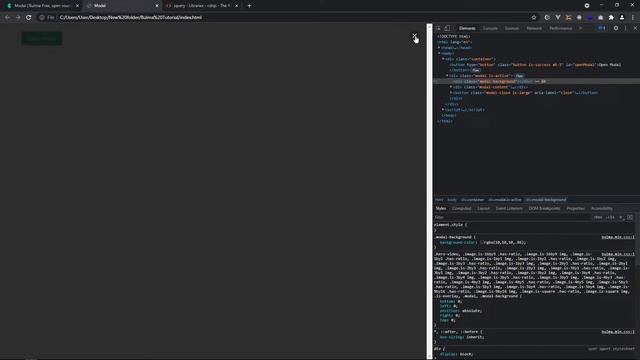The height and width of the screenshot is (360, 640).
Task: Show more DevTools tabs with the chevron
Action: [x=580, y=28]
